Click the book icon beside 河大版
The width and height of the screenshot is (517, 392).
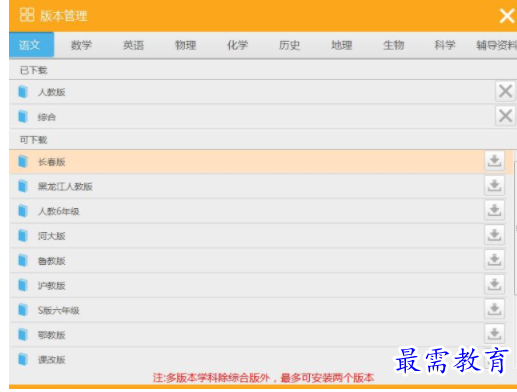[23, 236]
